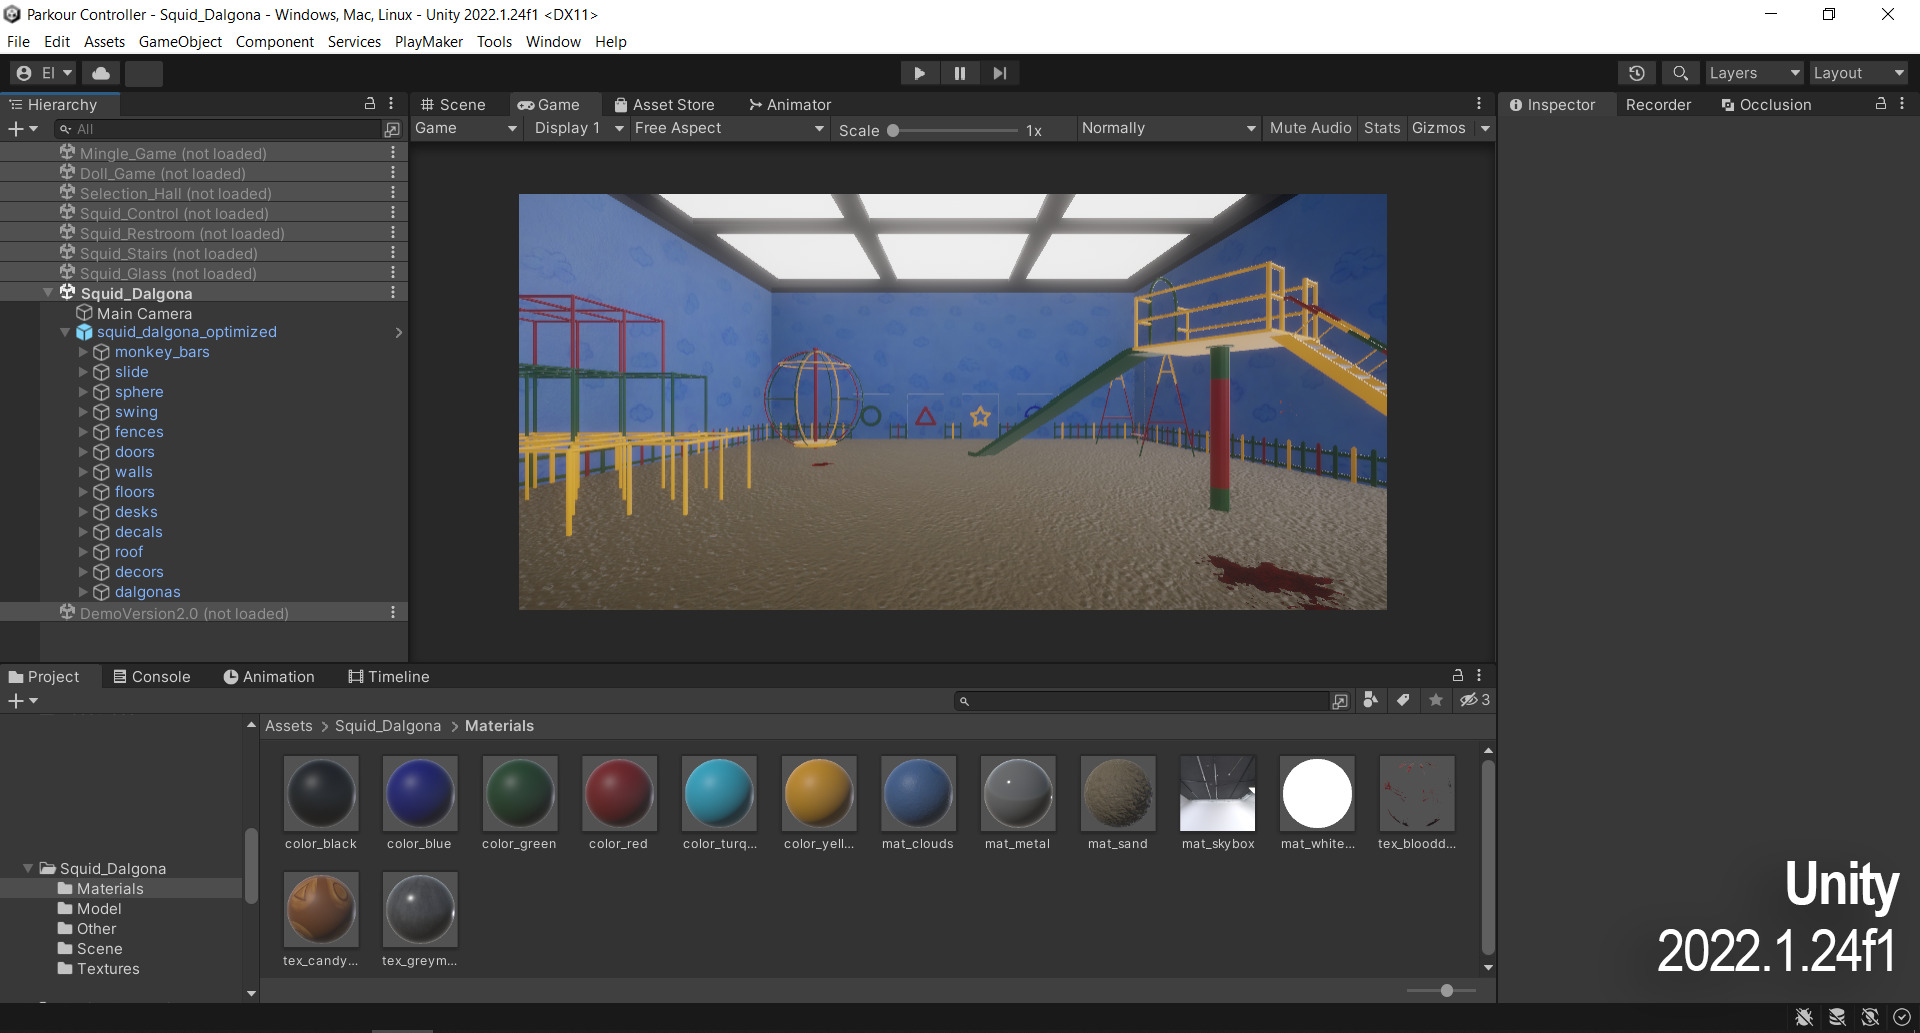
Task: Open the Game view mode dropdown
Action: click(466, 128)
